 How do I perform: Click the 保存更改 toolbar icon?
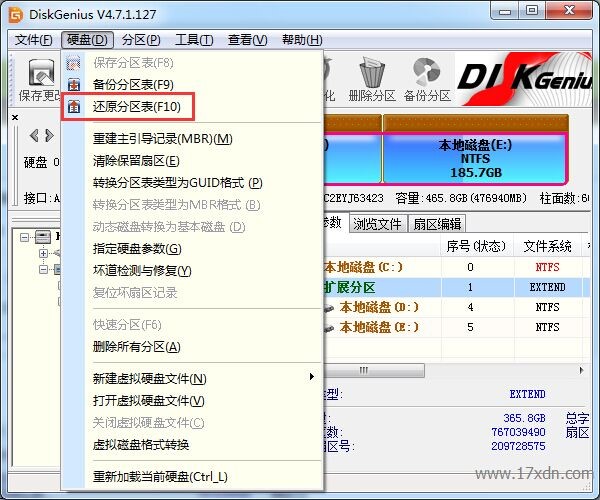click(41, 73)
